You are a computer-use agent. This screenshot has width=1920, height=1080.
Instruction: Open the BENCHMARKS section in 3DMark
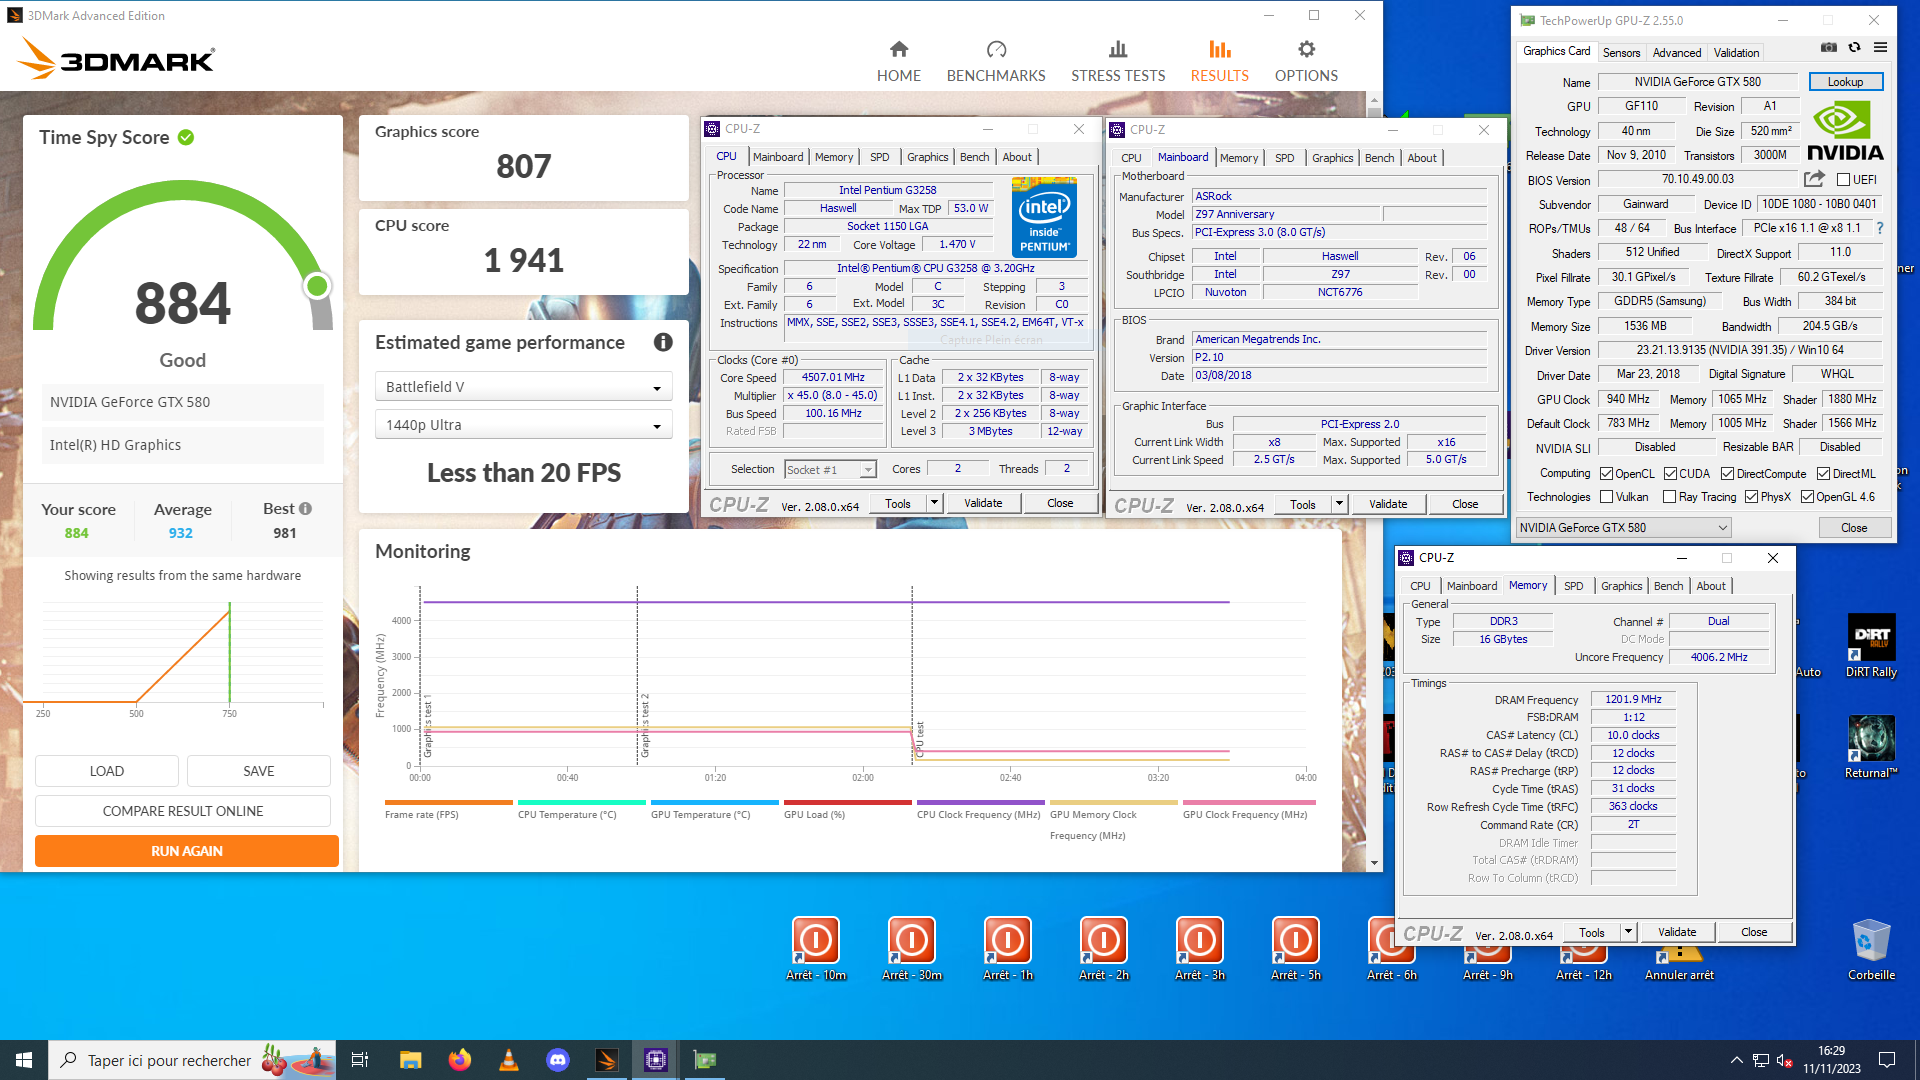tap(996, 62)
